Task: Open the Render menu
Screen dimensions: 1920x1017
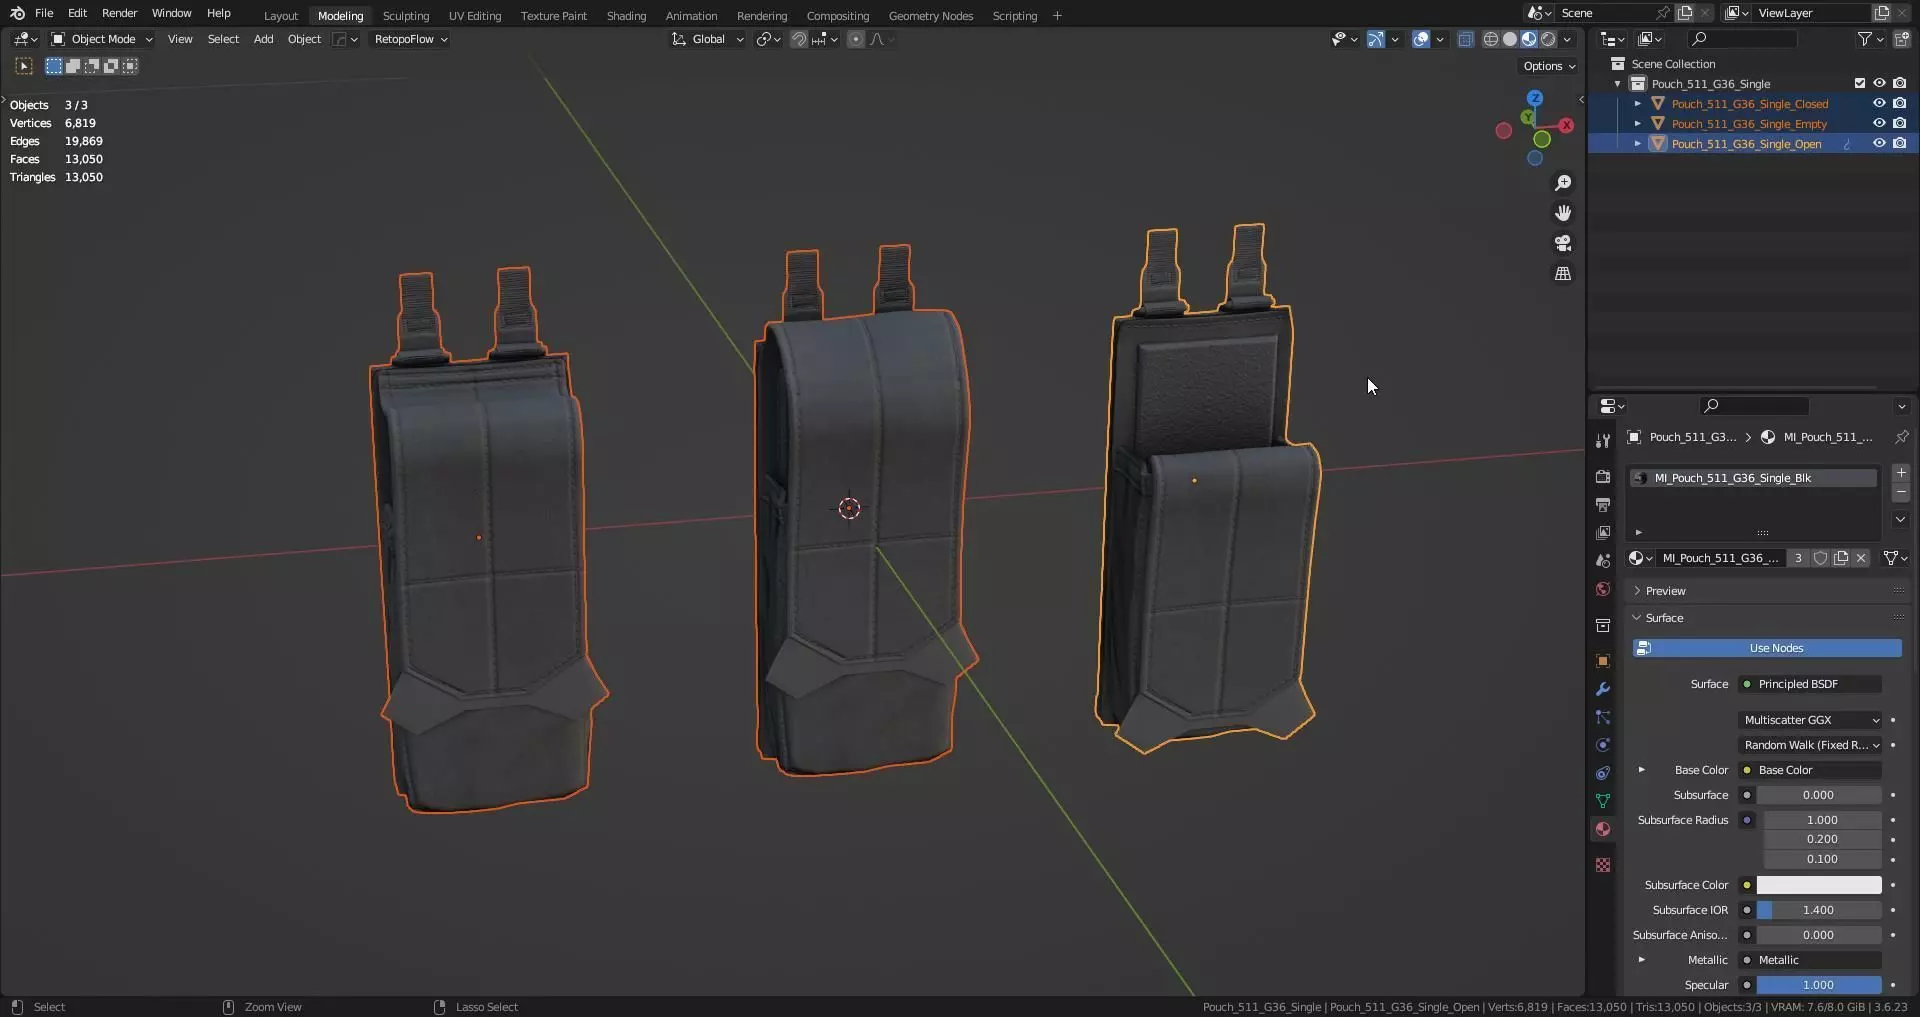Action: [x=119, y=13]
